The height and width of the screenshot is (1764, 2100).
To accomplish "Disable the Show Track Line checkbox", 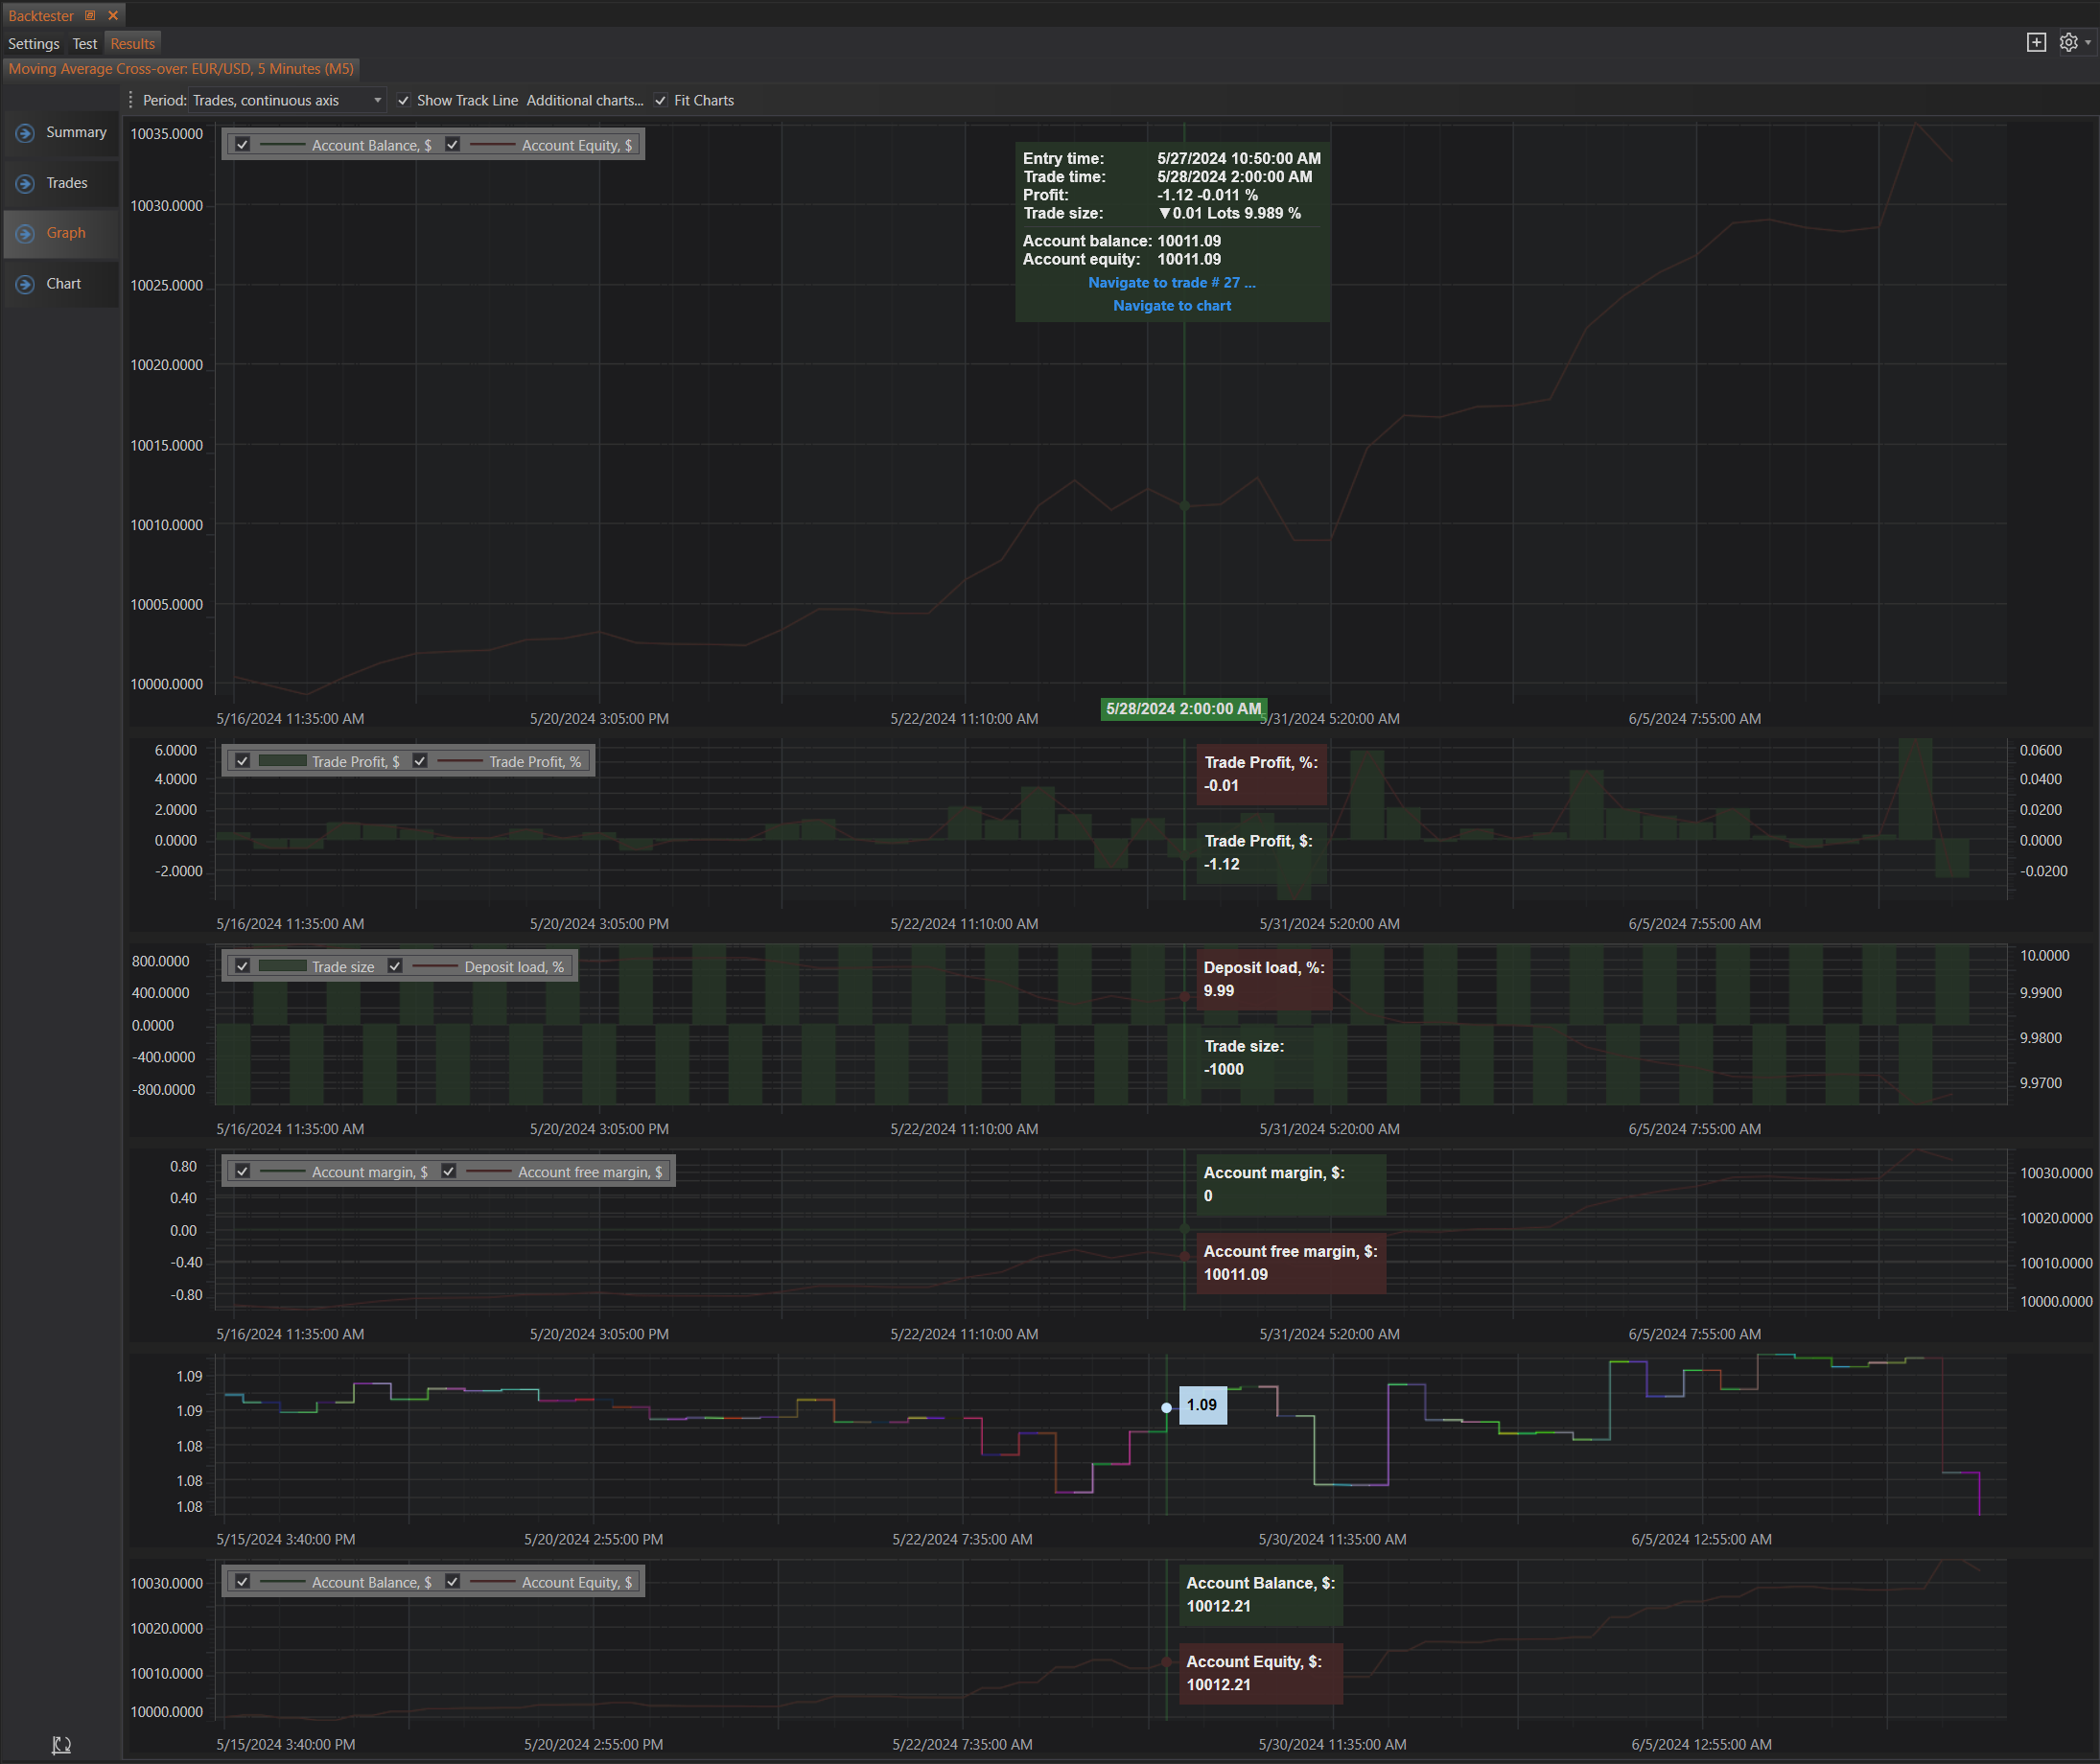I will click(404, 100).
